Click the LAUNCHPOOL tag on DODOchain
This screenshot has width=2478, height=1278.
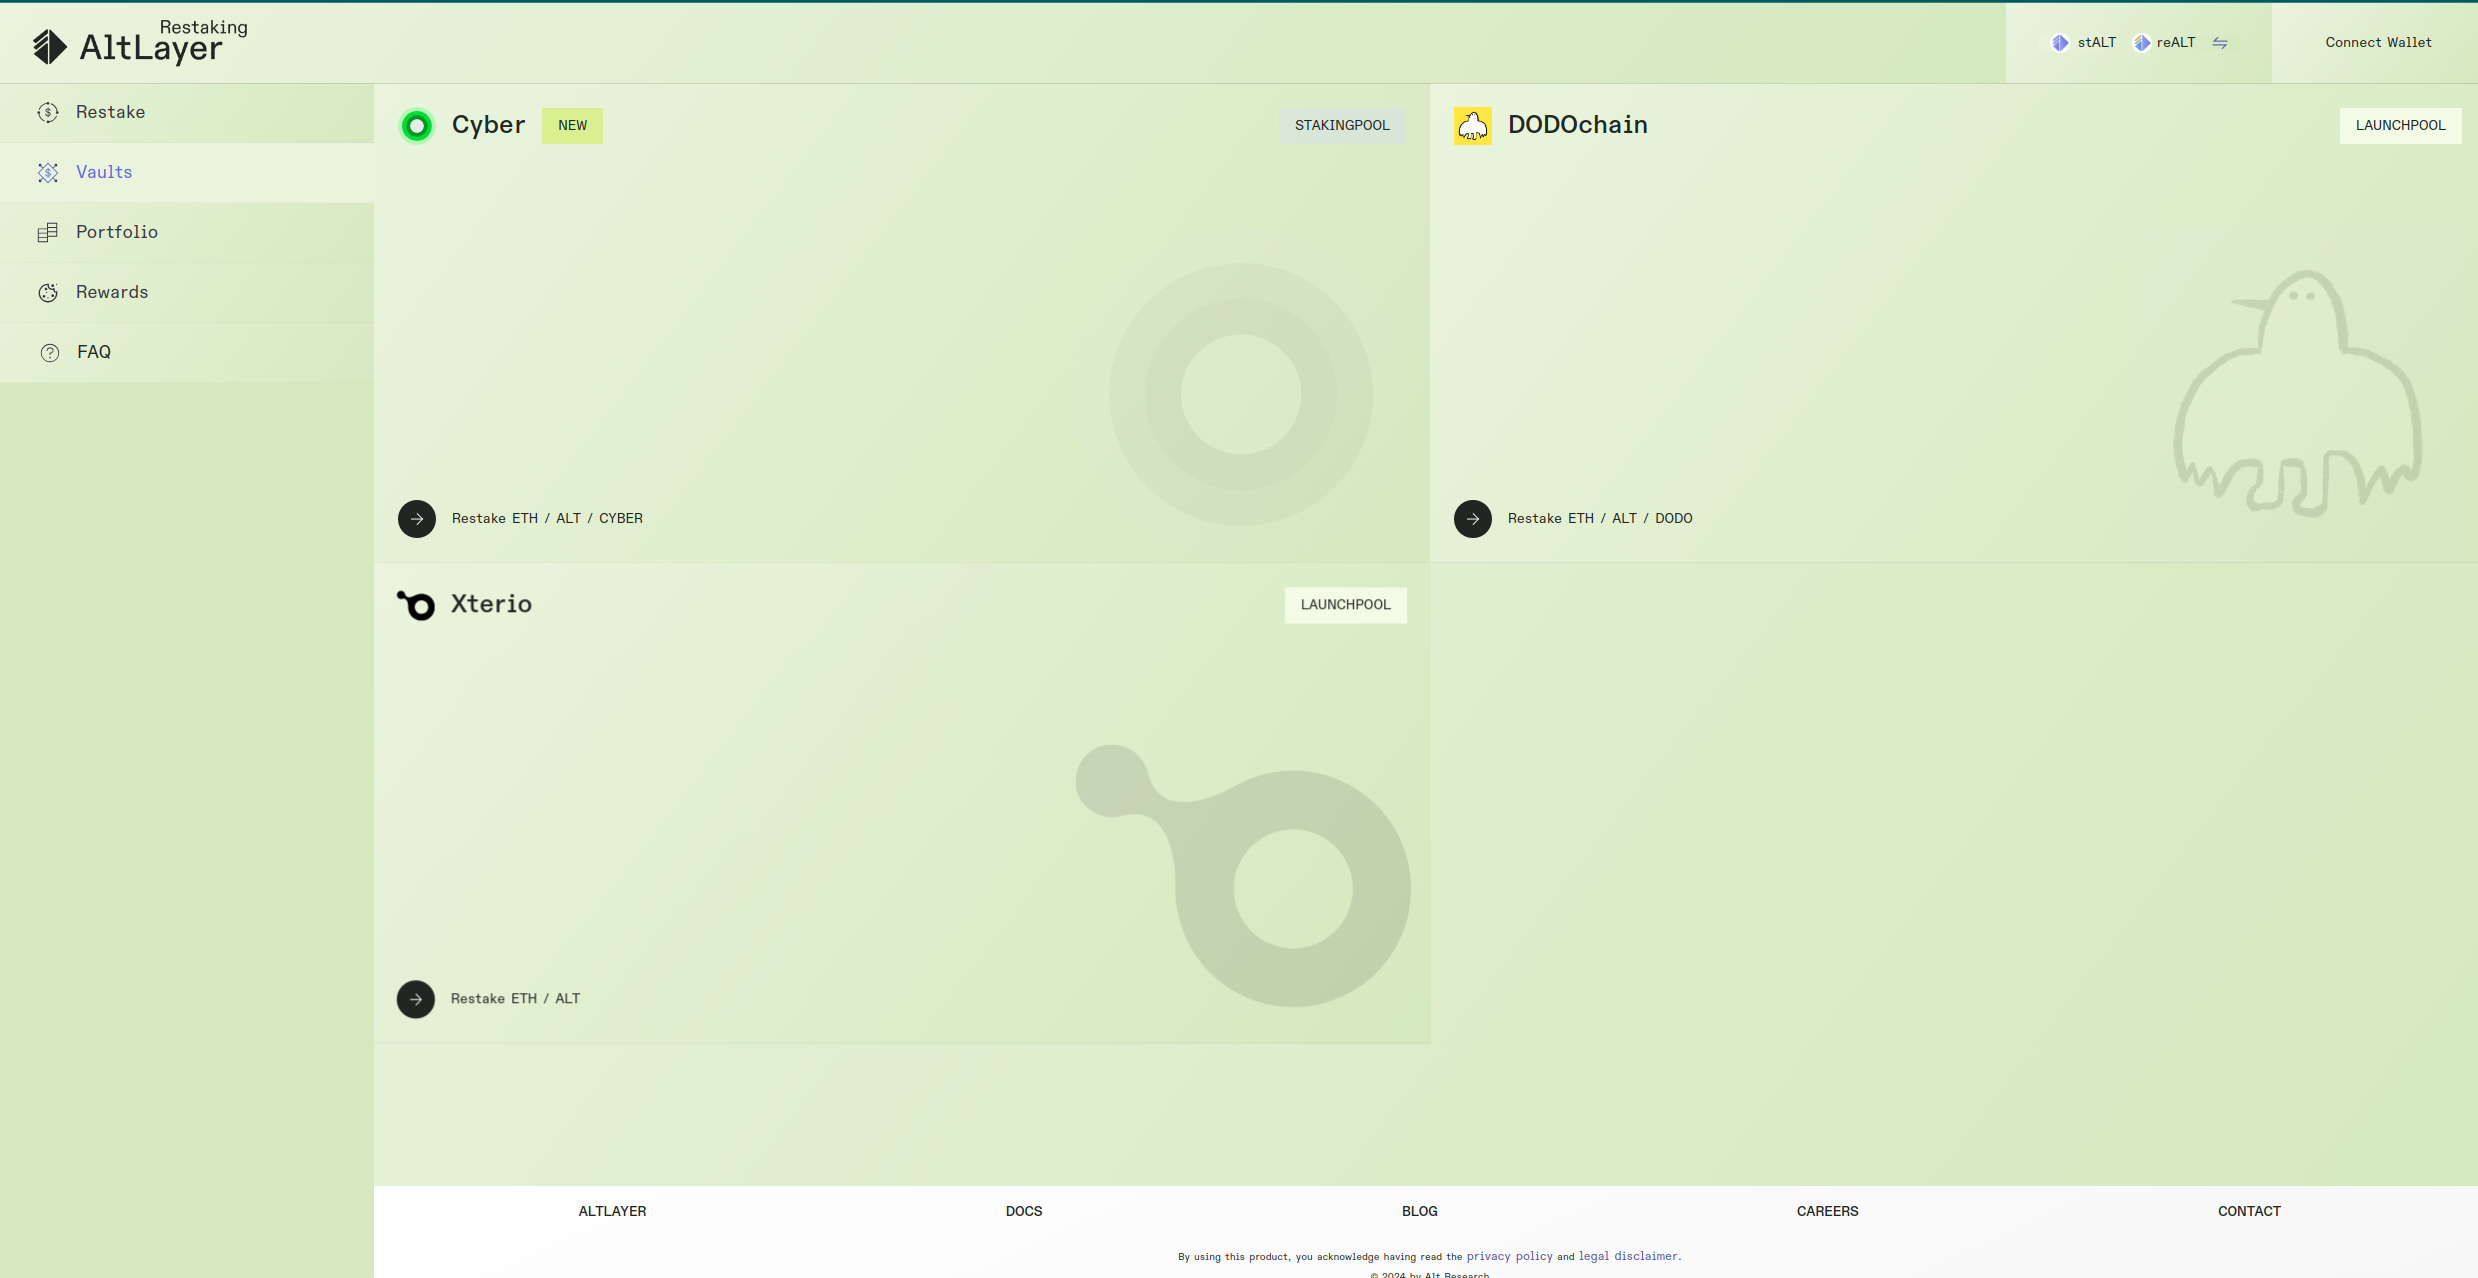click(2400, 126)
